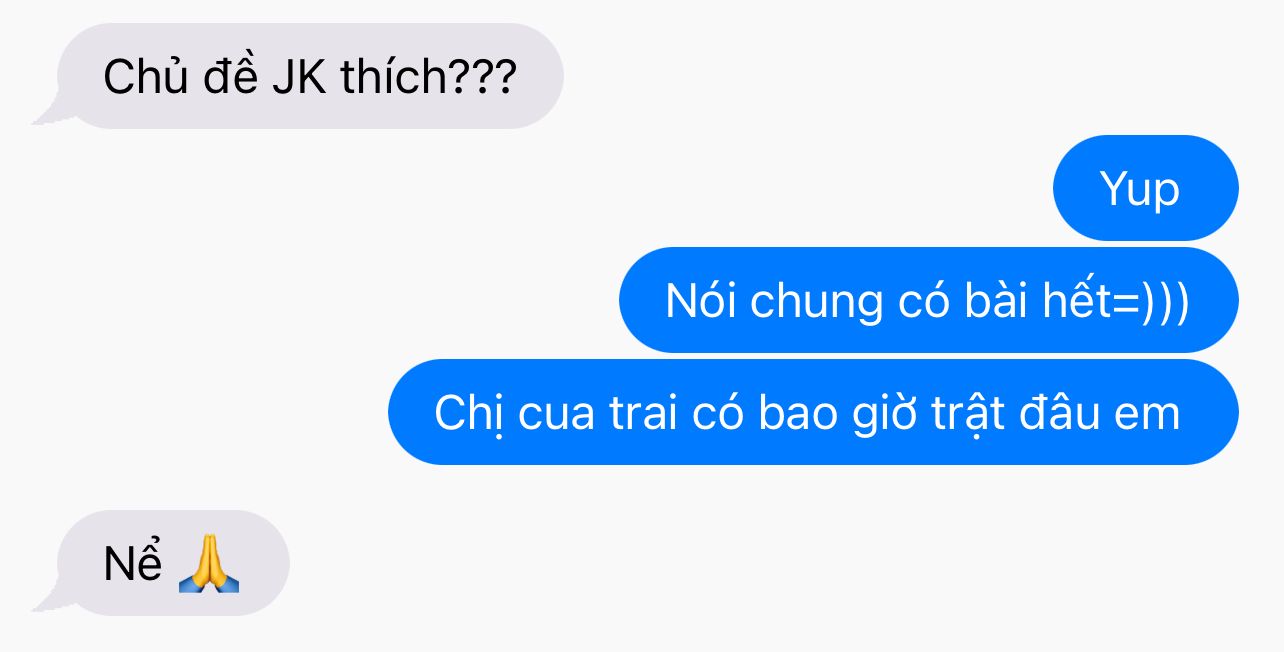Click the word 'Nể' beside the emoji

(133, 563)
